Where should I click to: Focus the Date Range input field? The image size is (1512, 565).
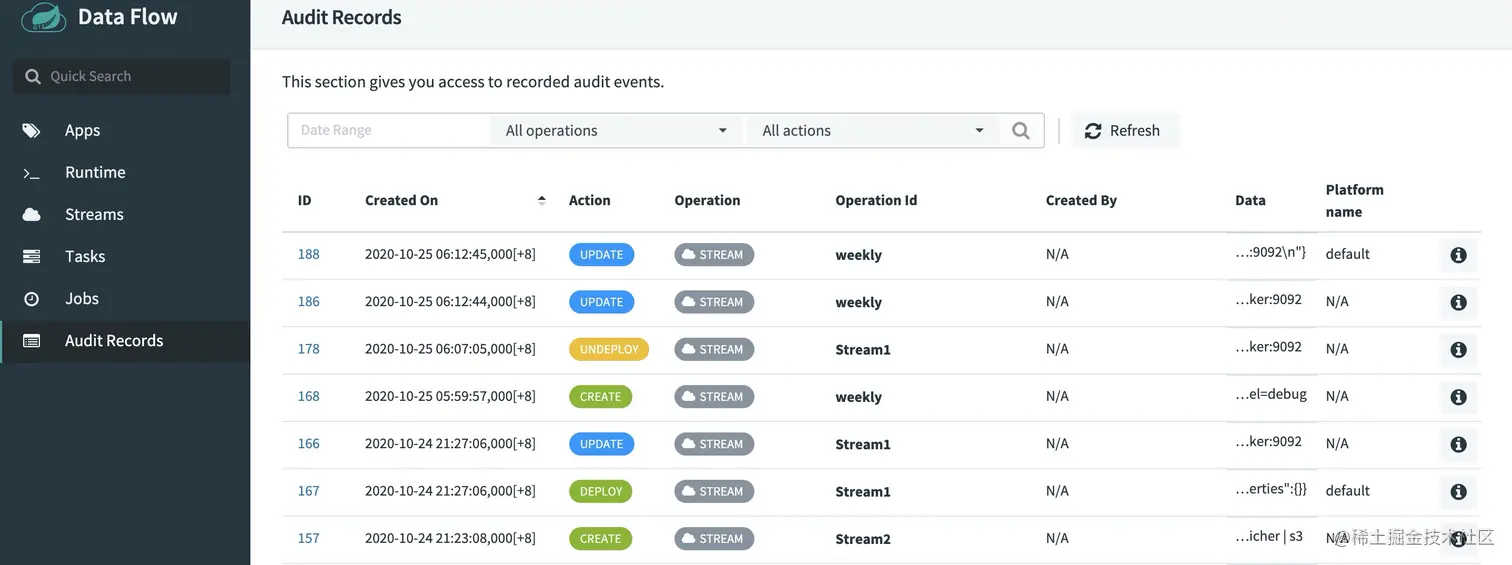click(x=389, y=130)
